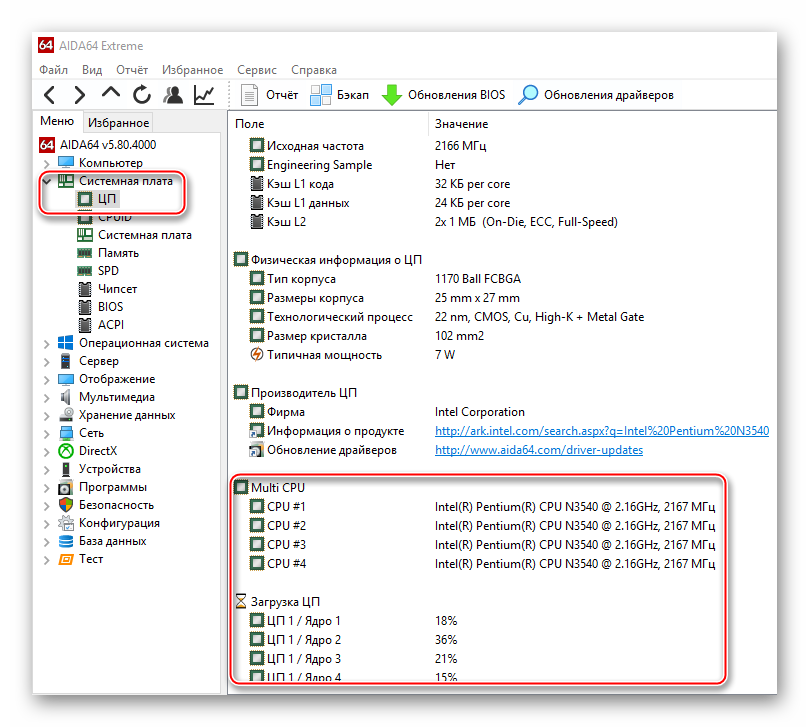Click the Forward navigation arrow
This screenshot has height=727, width=809.
click(80, 95)
